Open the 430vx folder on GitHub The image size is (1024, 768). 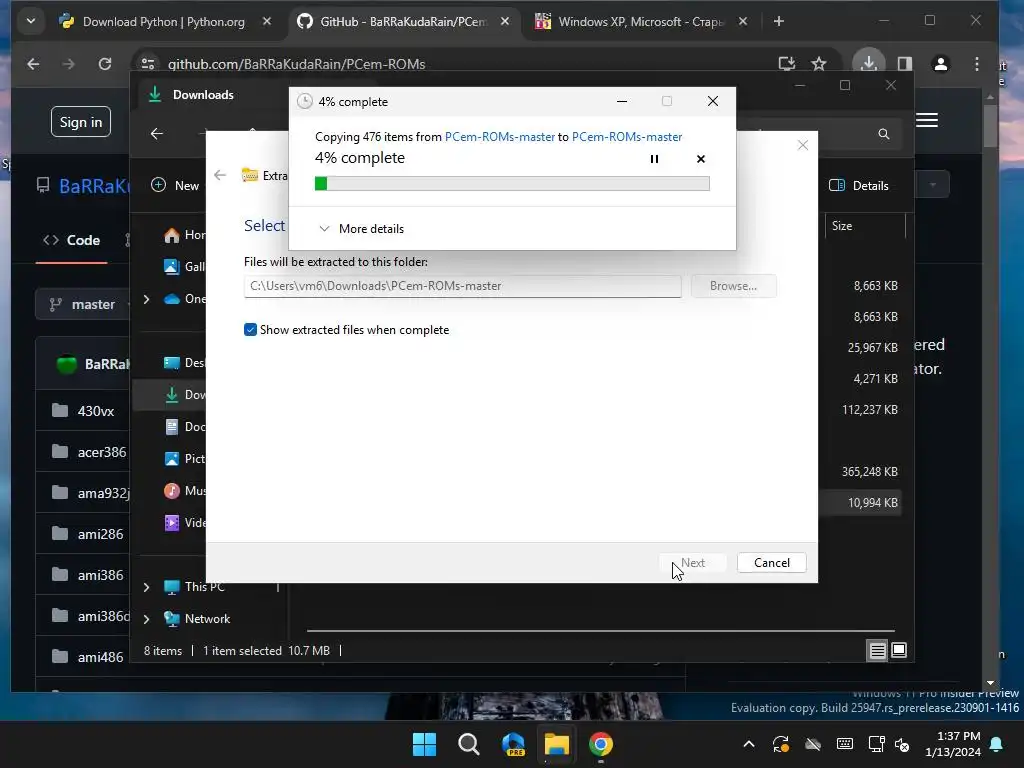95,411
